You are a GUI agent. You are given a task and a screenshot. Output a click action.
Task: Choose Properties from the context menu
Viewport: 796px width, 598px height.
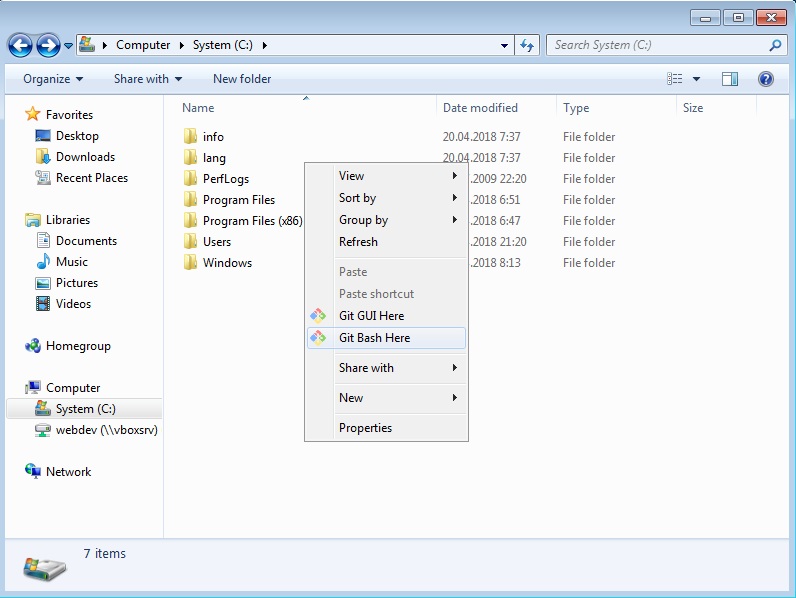(386, 427)
